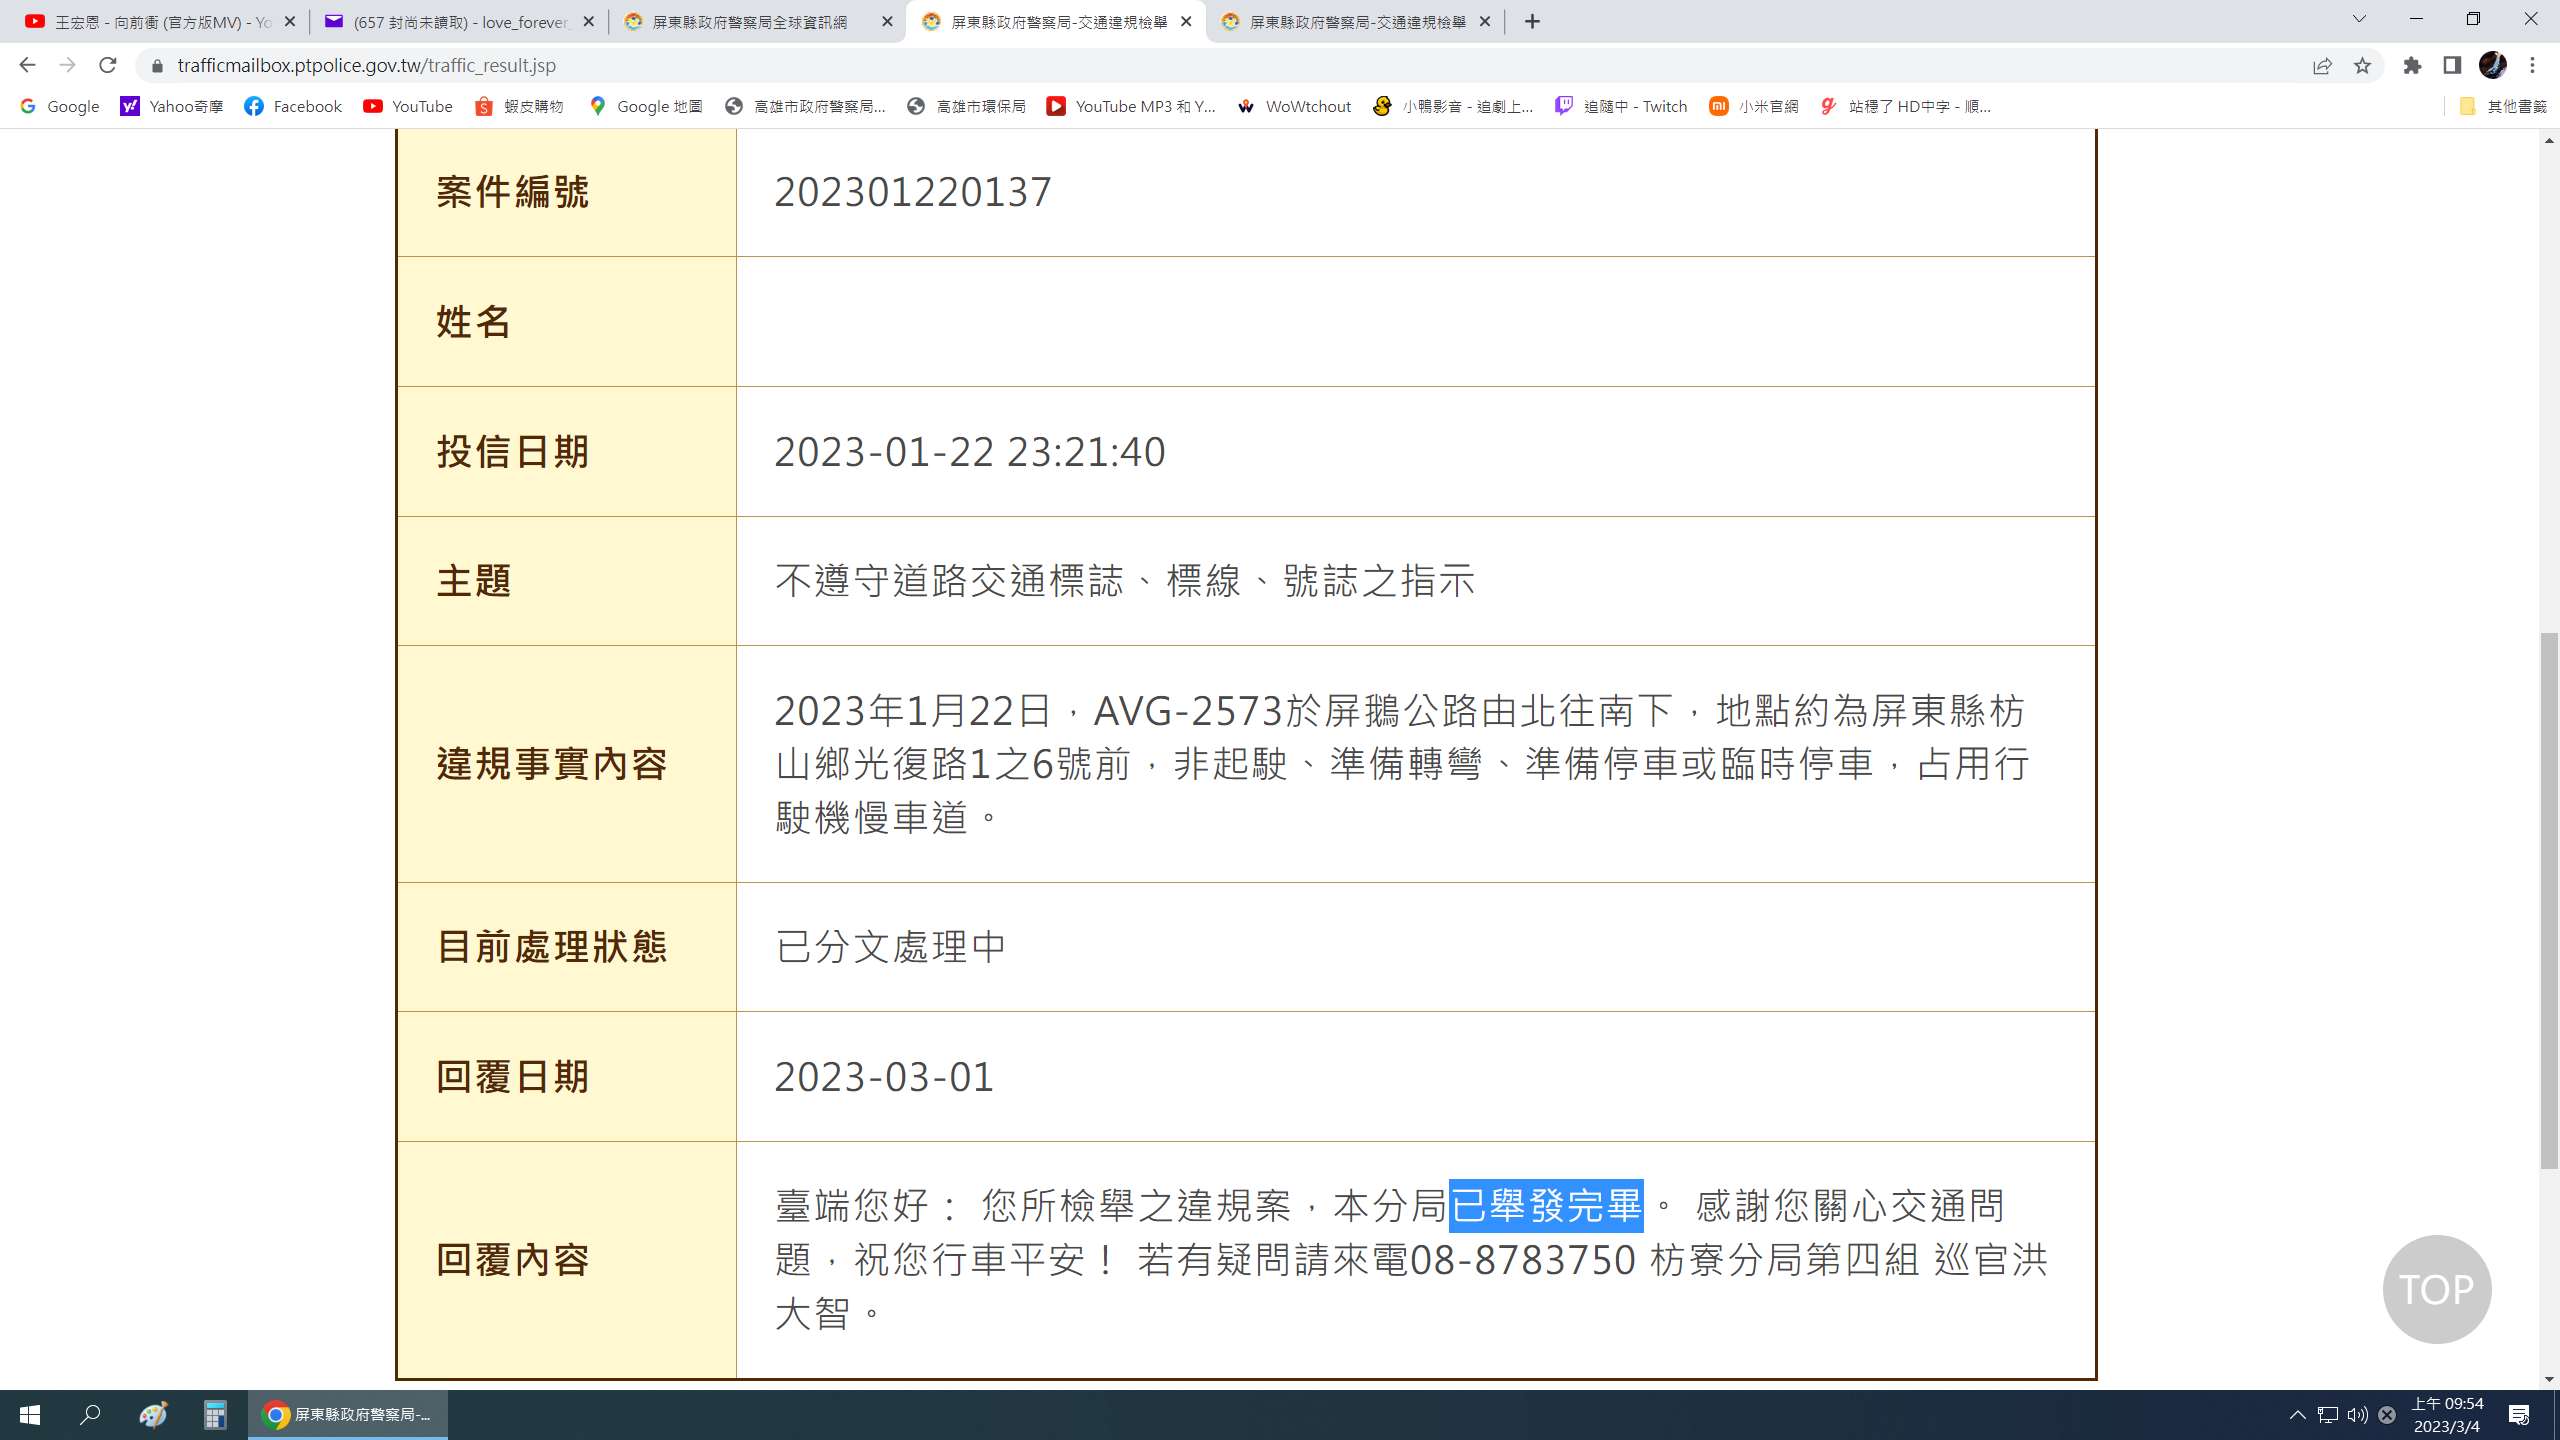Reload the current page
2560x1440 pixels.
(x=108, y=65)
